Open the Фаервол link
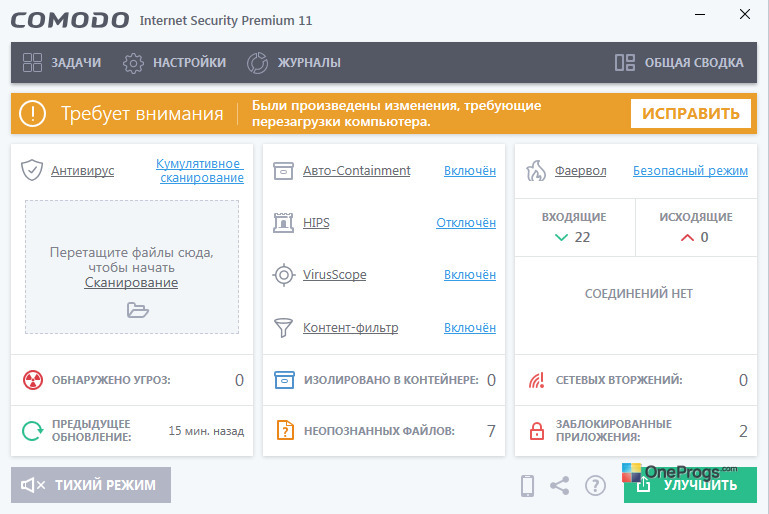The height and width of the screenshot is (514, 769). tap(580, 171)
